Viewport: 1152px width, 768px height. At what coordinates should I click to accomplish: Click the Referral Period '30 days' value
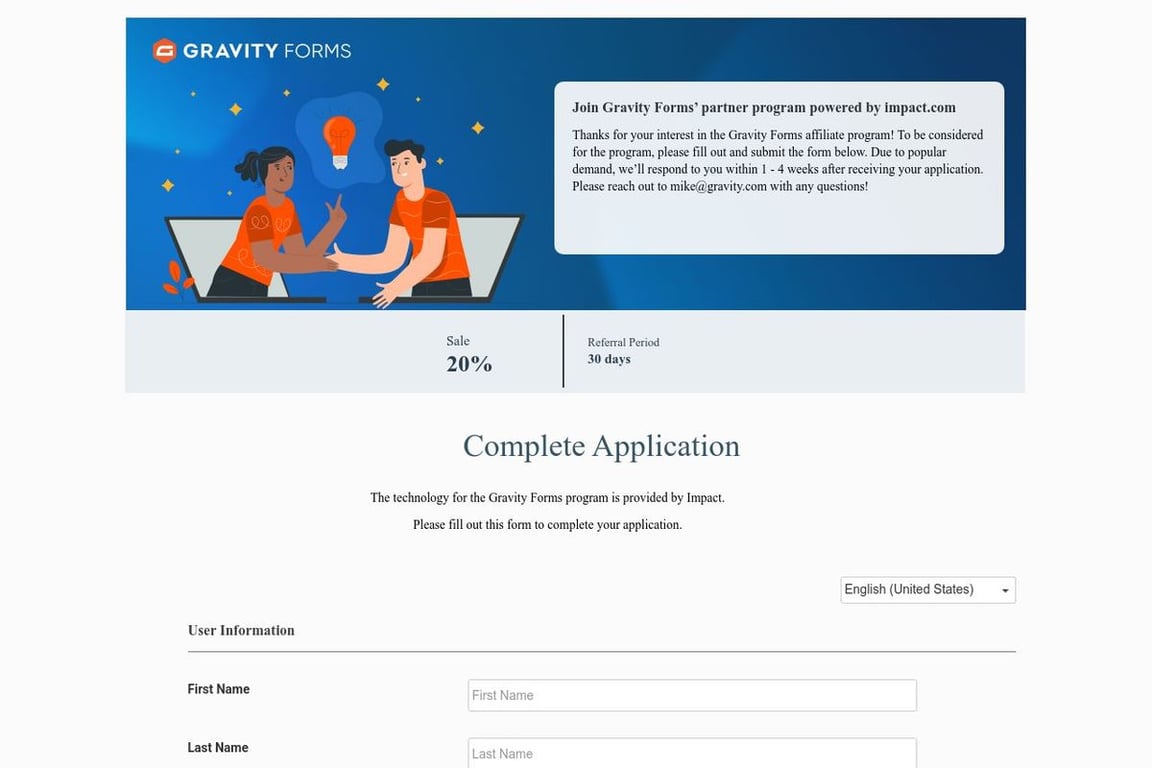pyautogui.click(x=609, y=359)
